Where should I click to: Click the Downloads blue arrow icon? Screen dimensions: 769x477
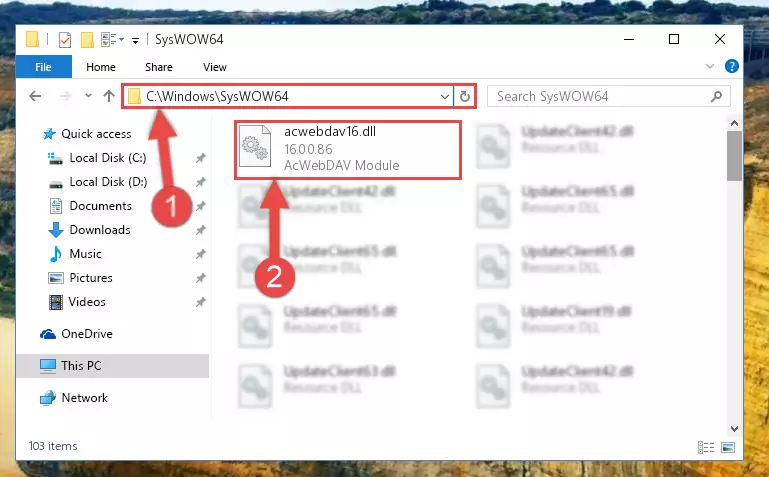point(56,230)
